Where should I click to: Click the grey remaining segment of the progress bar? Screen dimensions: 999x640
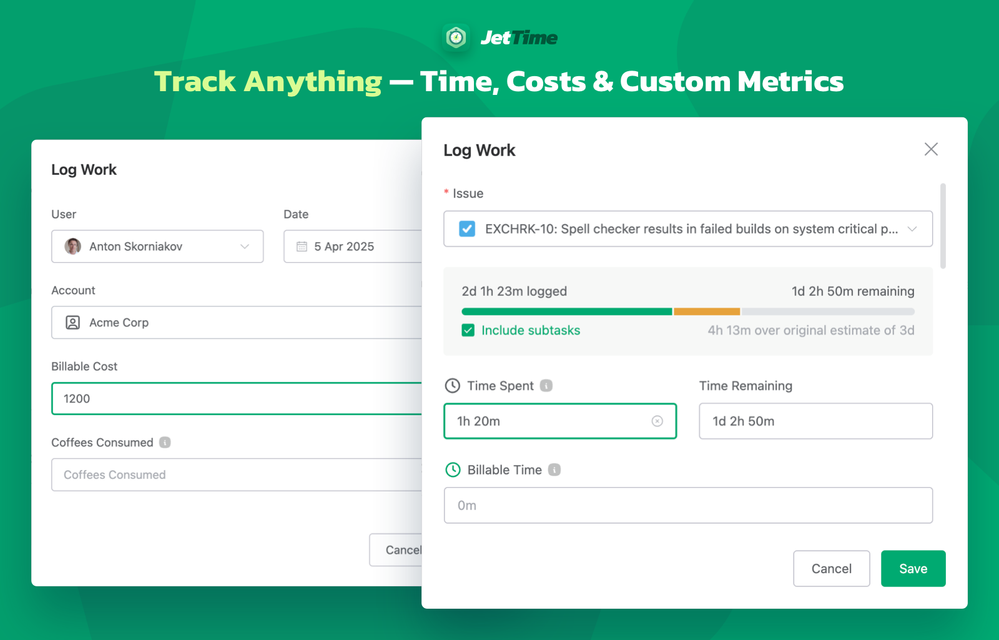pyautogui.click(x=828, y=311)
